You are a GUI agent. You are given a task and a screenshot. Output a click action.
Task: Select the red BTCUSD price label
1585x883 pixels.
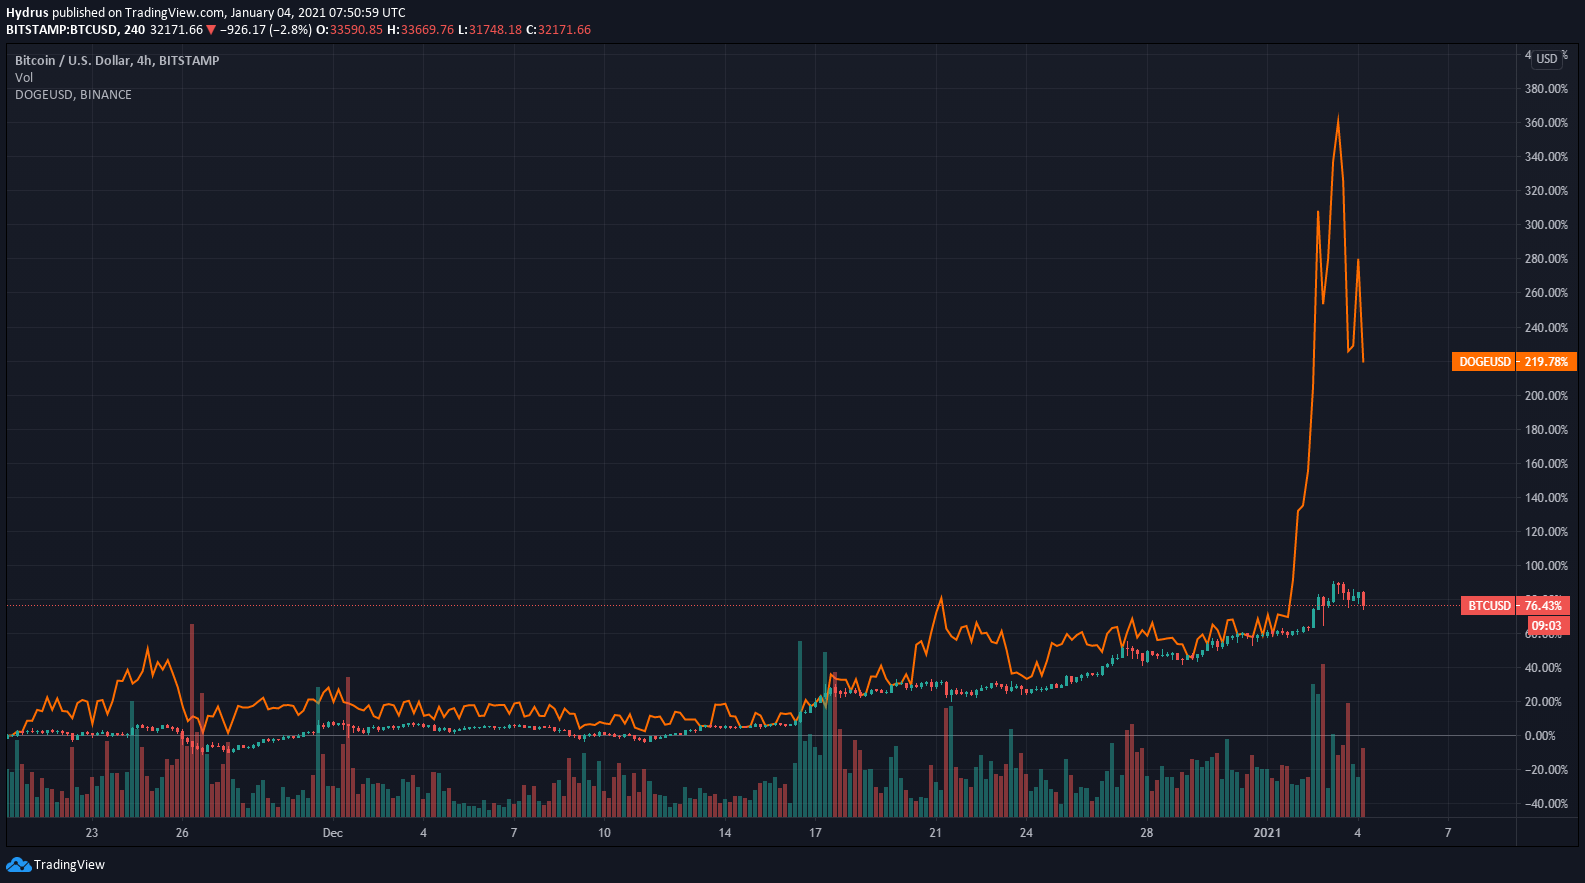pos(1515,606)
